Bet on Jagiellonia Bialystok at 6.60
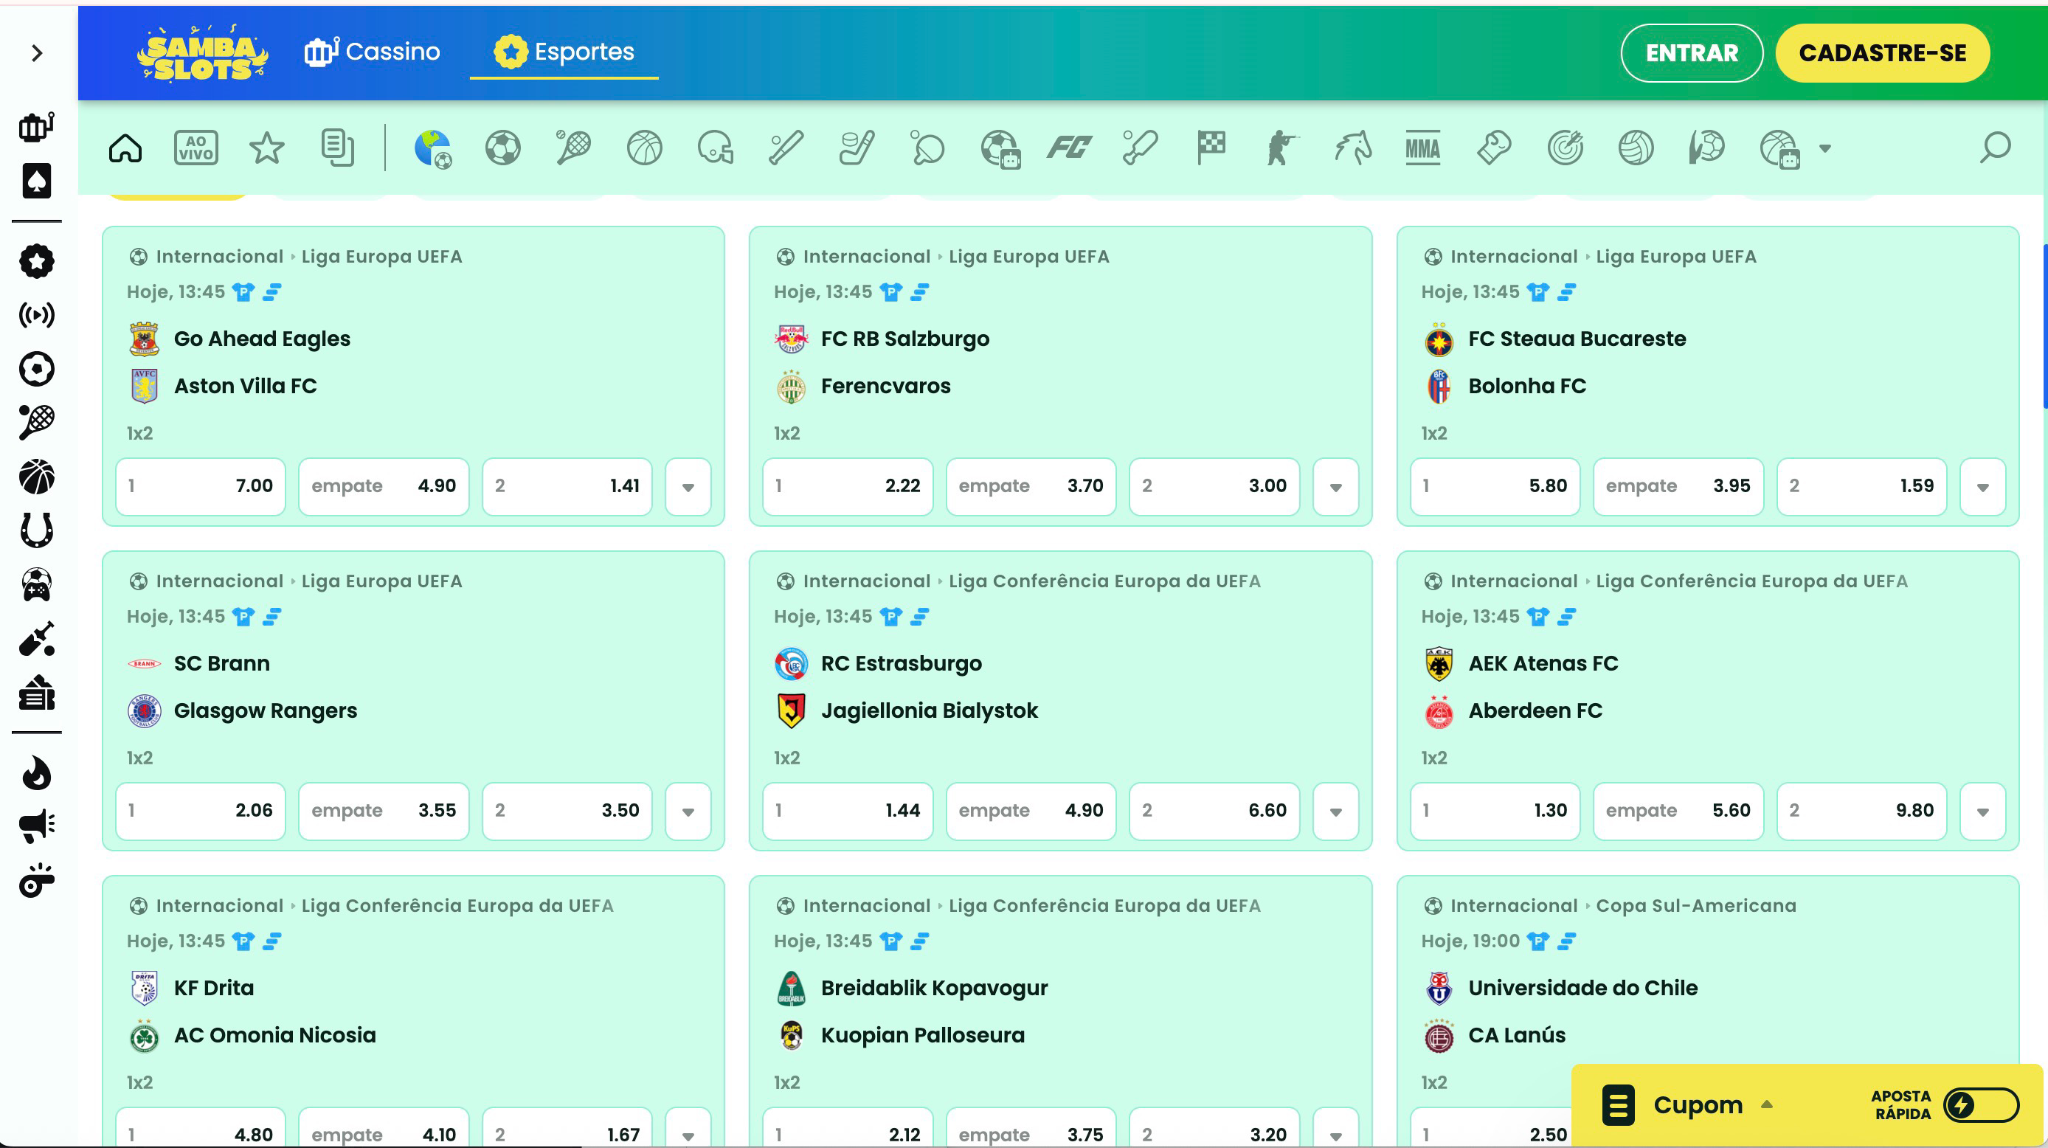The image size is (2048, 1148). coord(1214,811)
